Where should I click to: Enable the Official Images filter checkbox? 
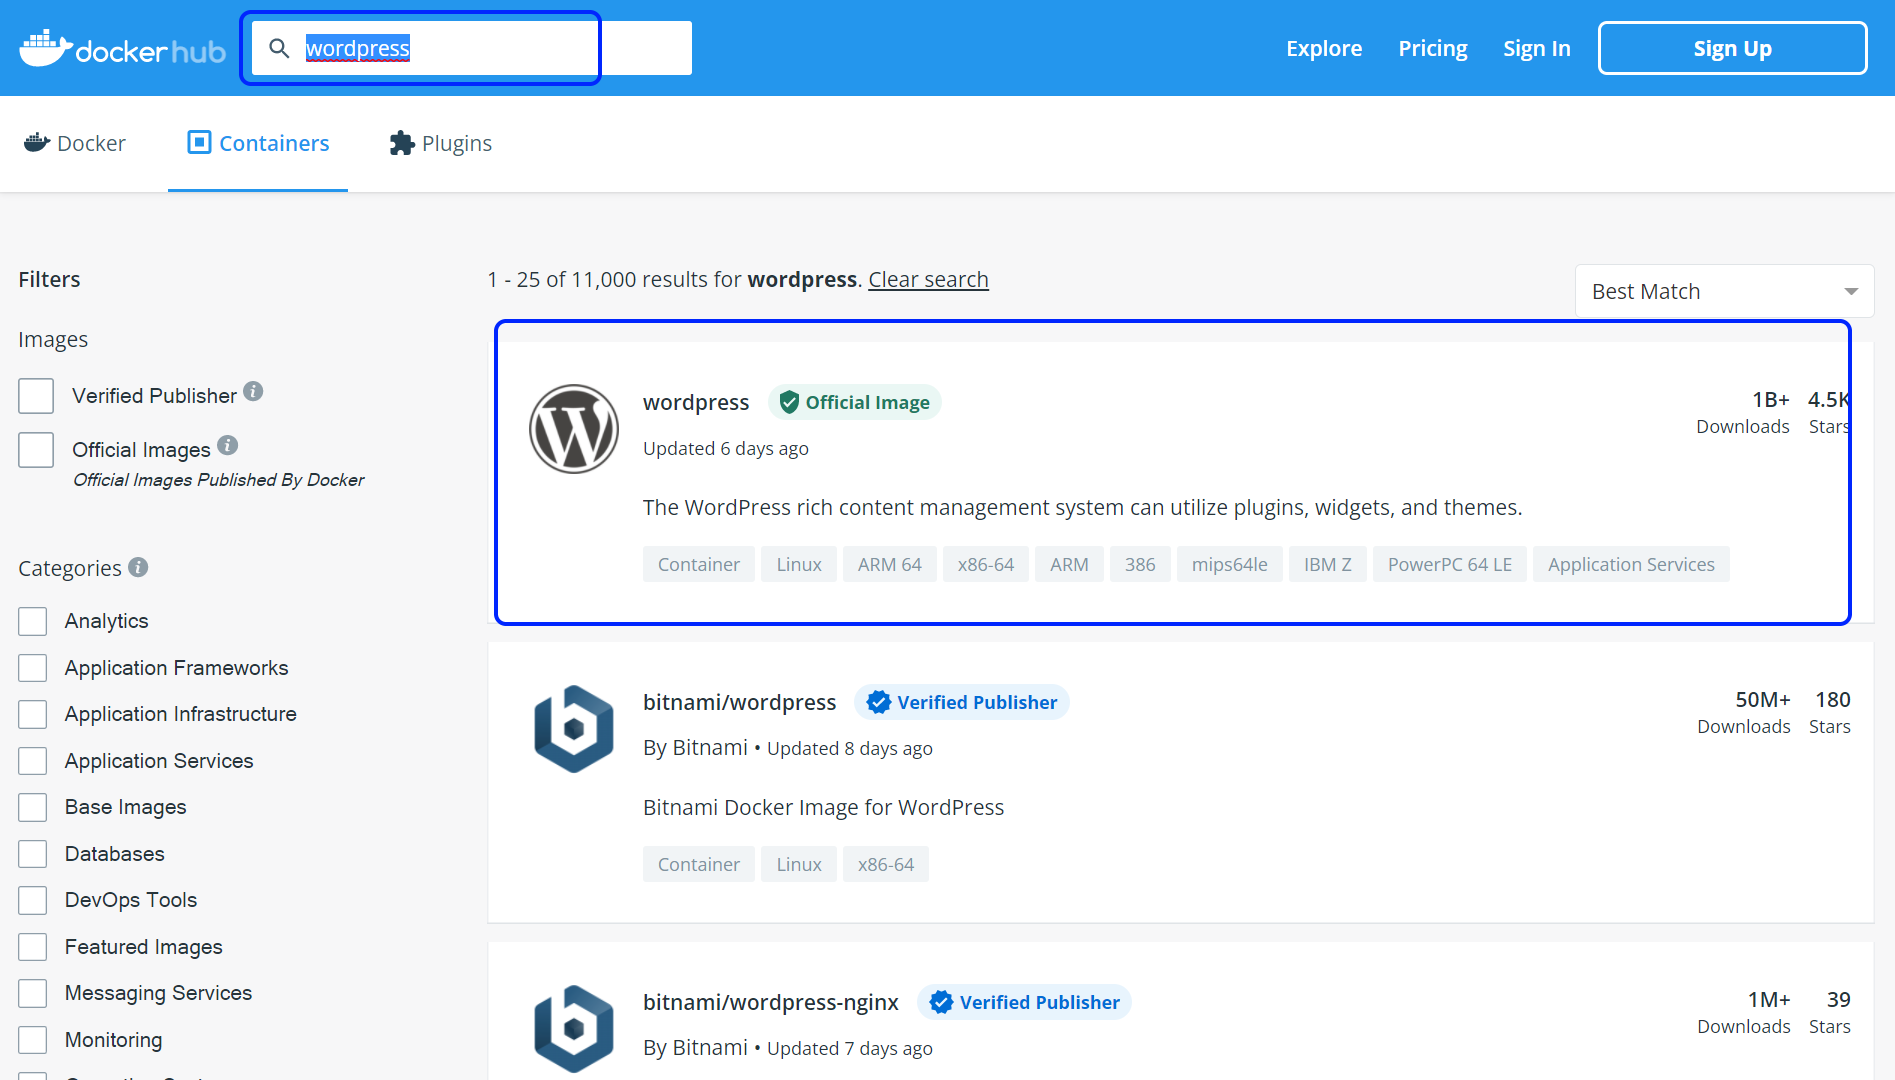click(x=36, y=450)
